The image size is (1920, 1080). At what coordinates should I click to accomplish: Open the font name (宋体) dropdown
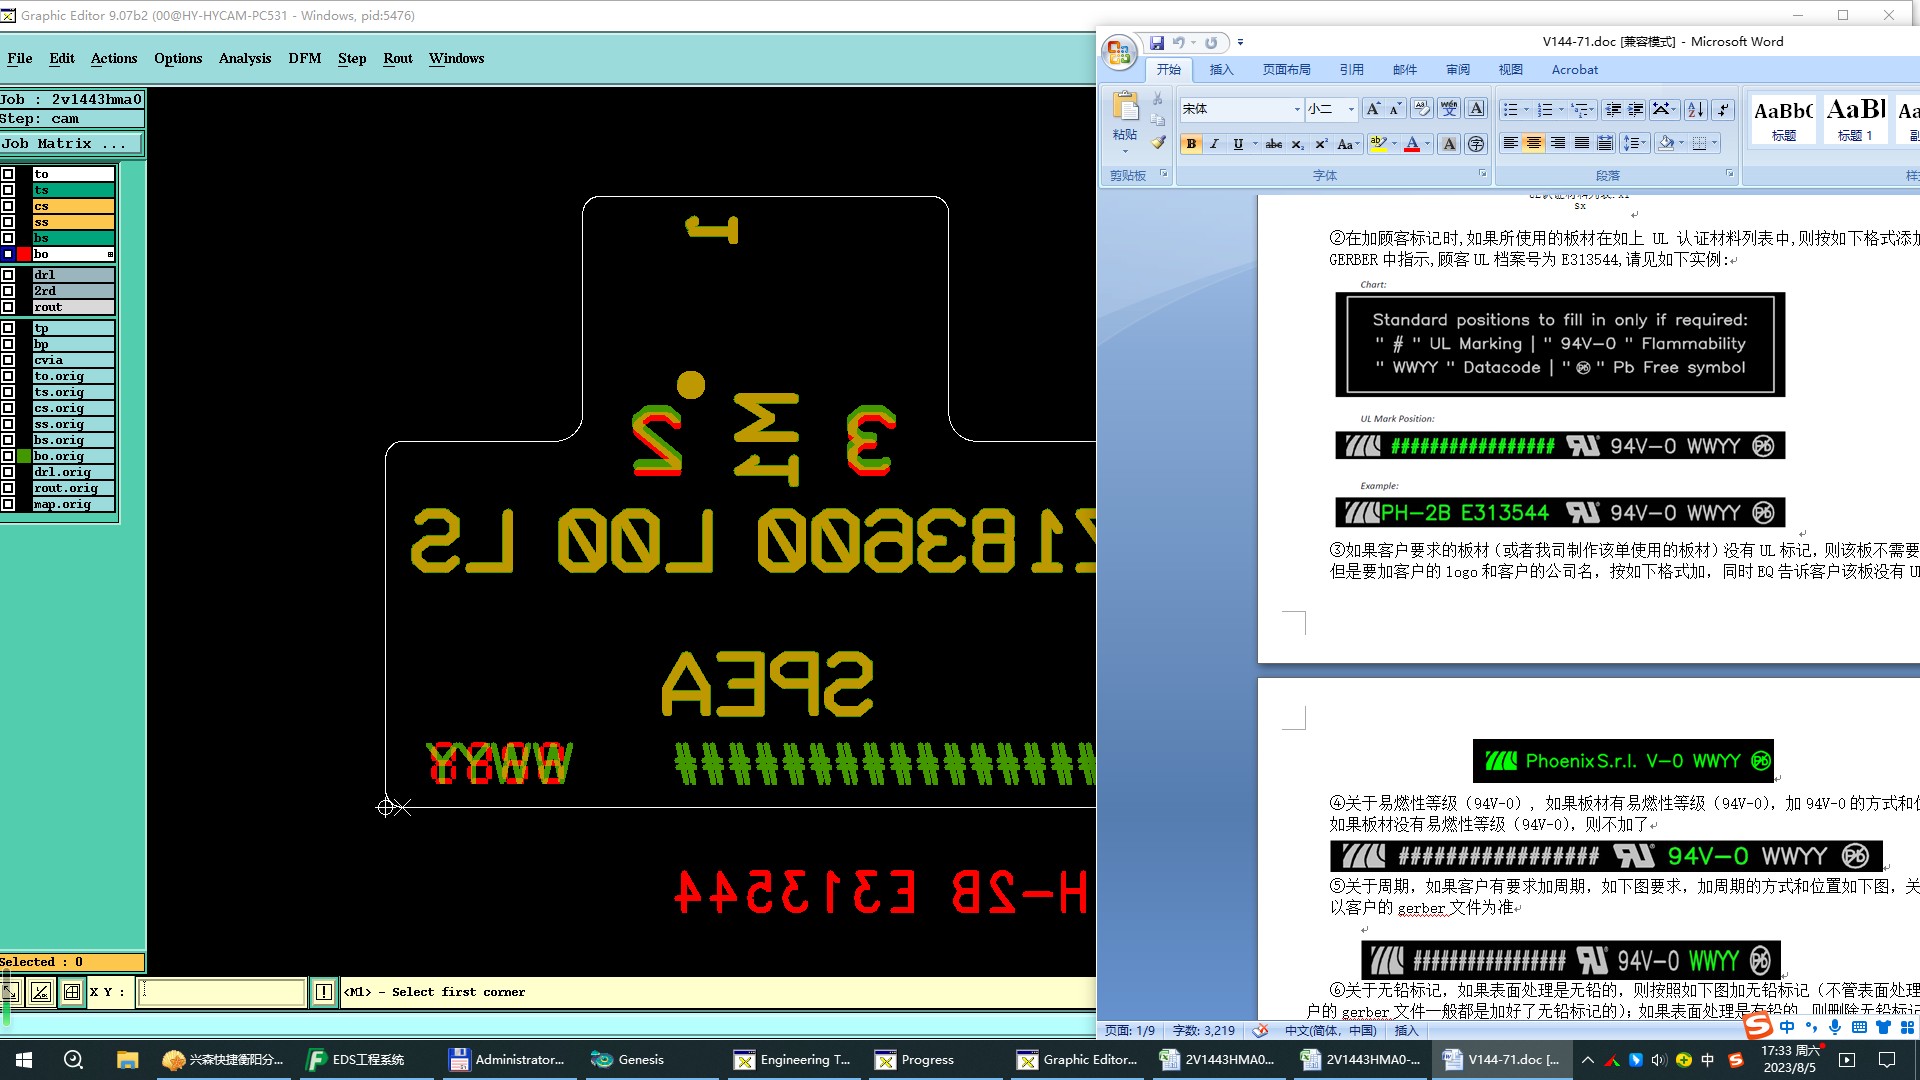(x=1297, y=109)
